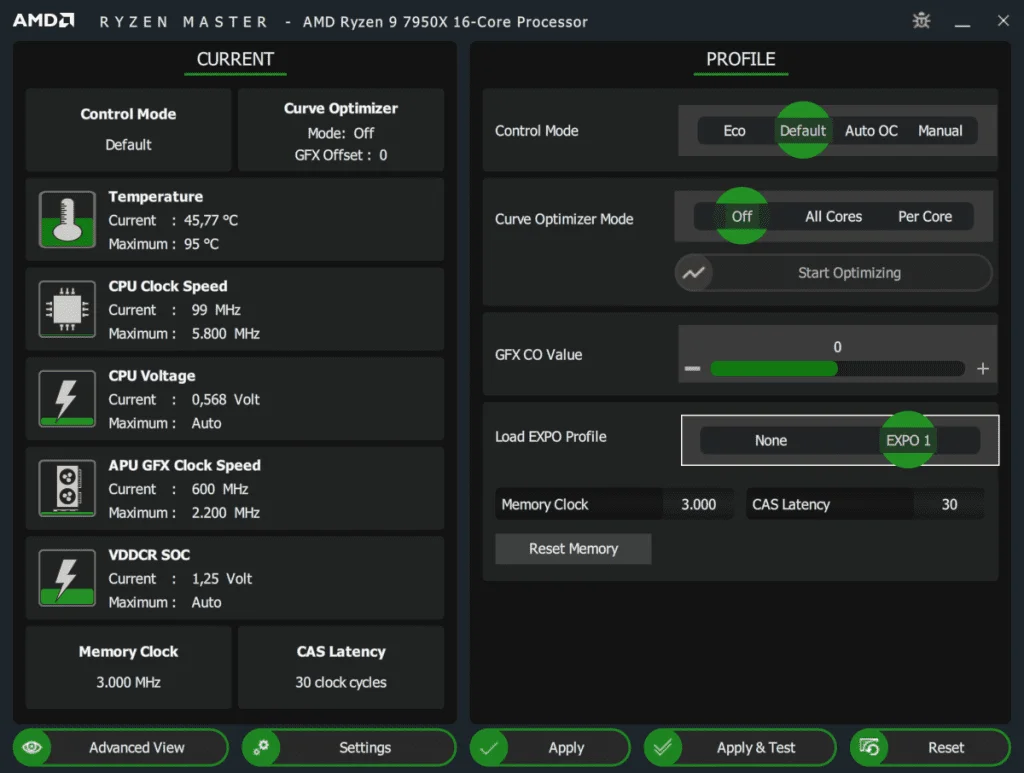Open Settings
The image size is (1024, 773).
click(x=349, y=747)
